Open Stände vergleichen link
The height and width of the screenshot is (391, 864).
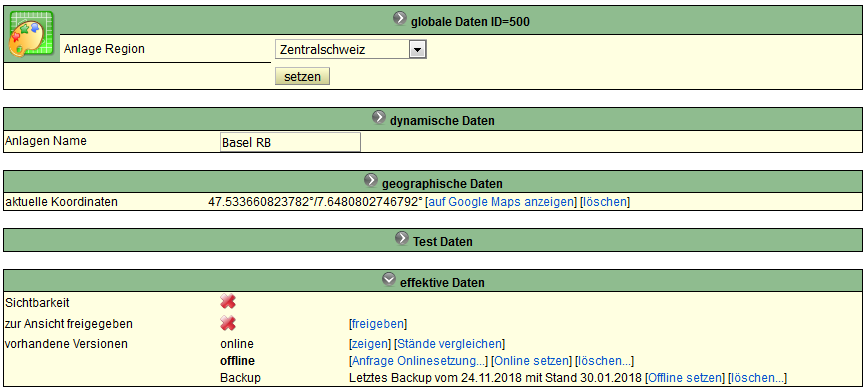(x=449, y=344)
